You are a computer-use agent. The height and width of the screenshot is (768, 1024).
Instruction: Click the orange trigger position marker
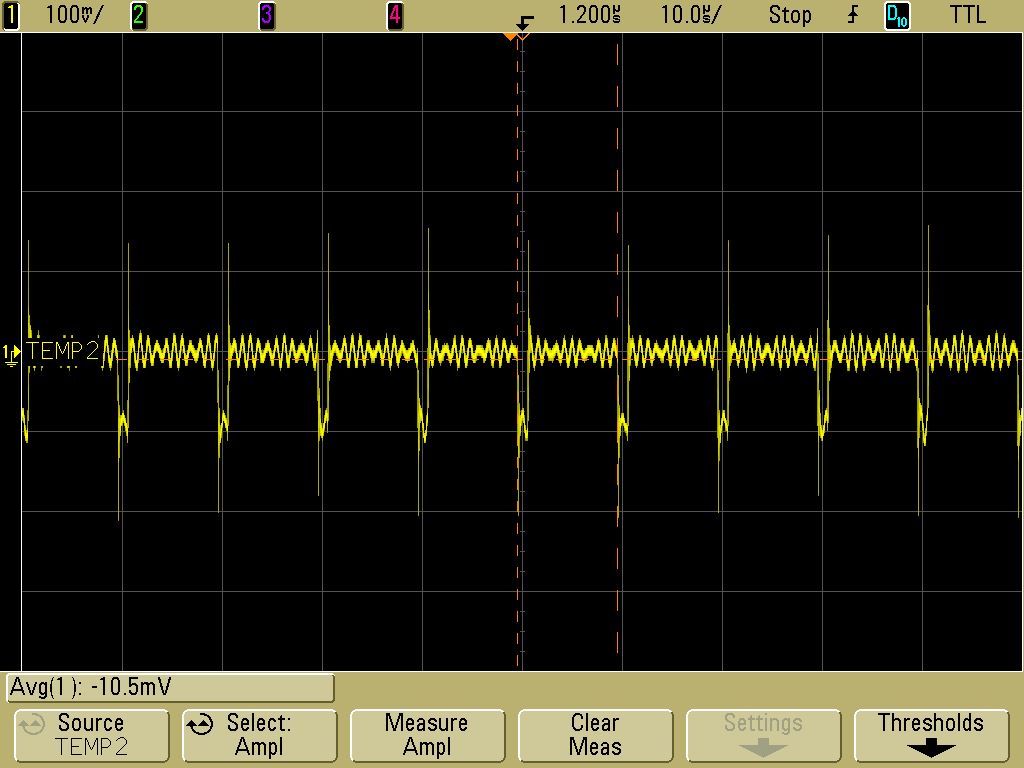pos(511,37)
